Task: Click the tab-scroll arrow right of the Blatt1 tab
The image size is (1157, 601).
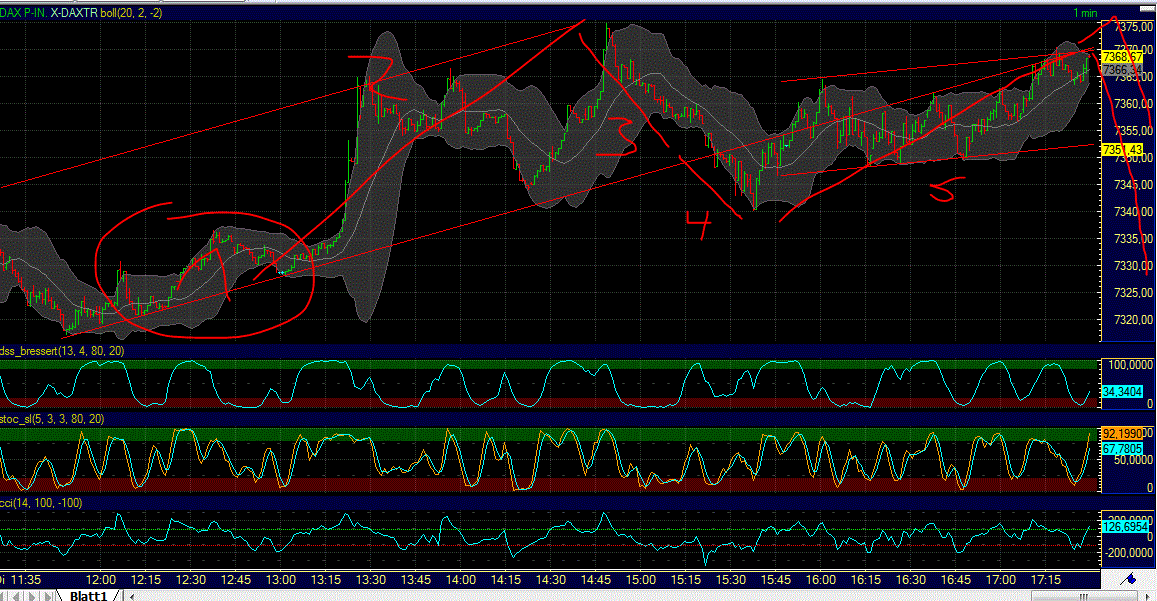Action: click(131, 595)
